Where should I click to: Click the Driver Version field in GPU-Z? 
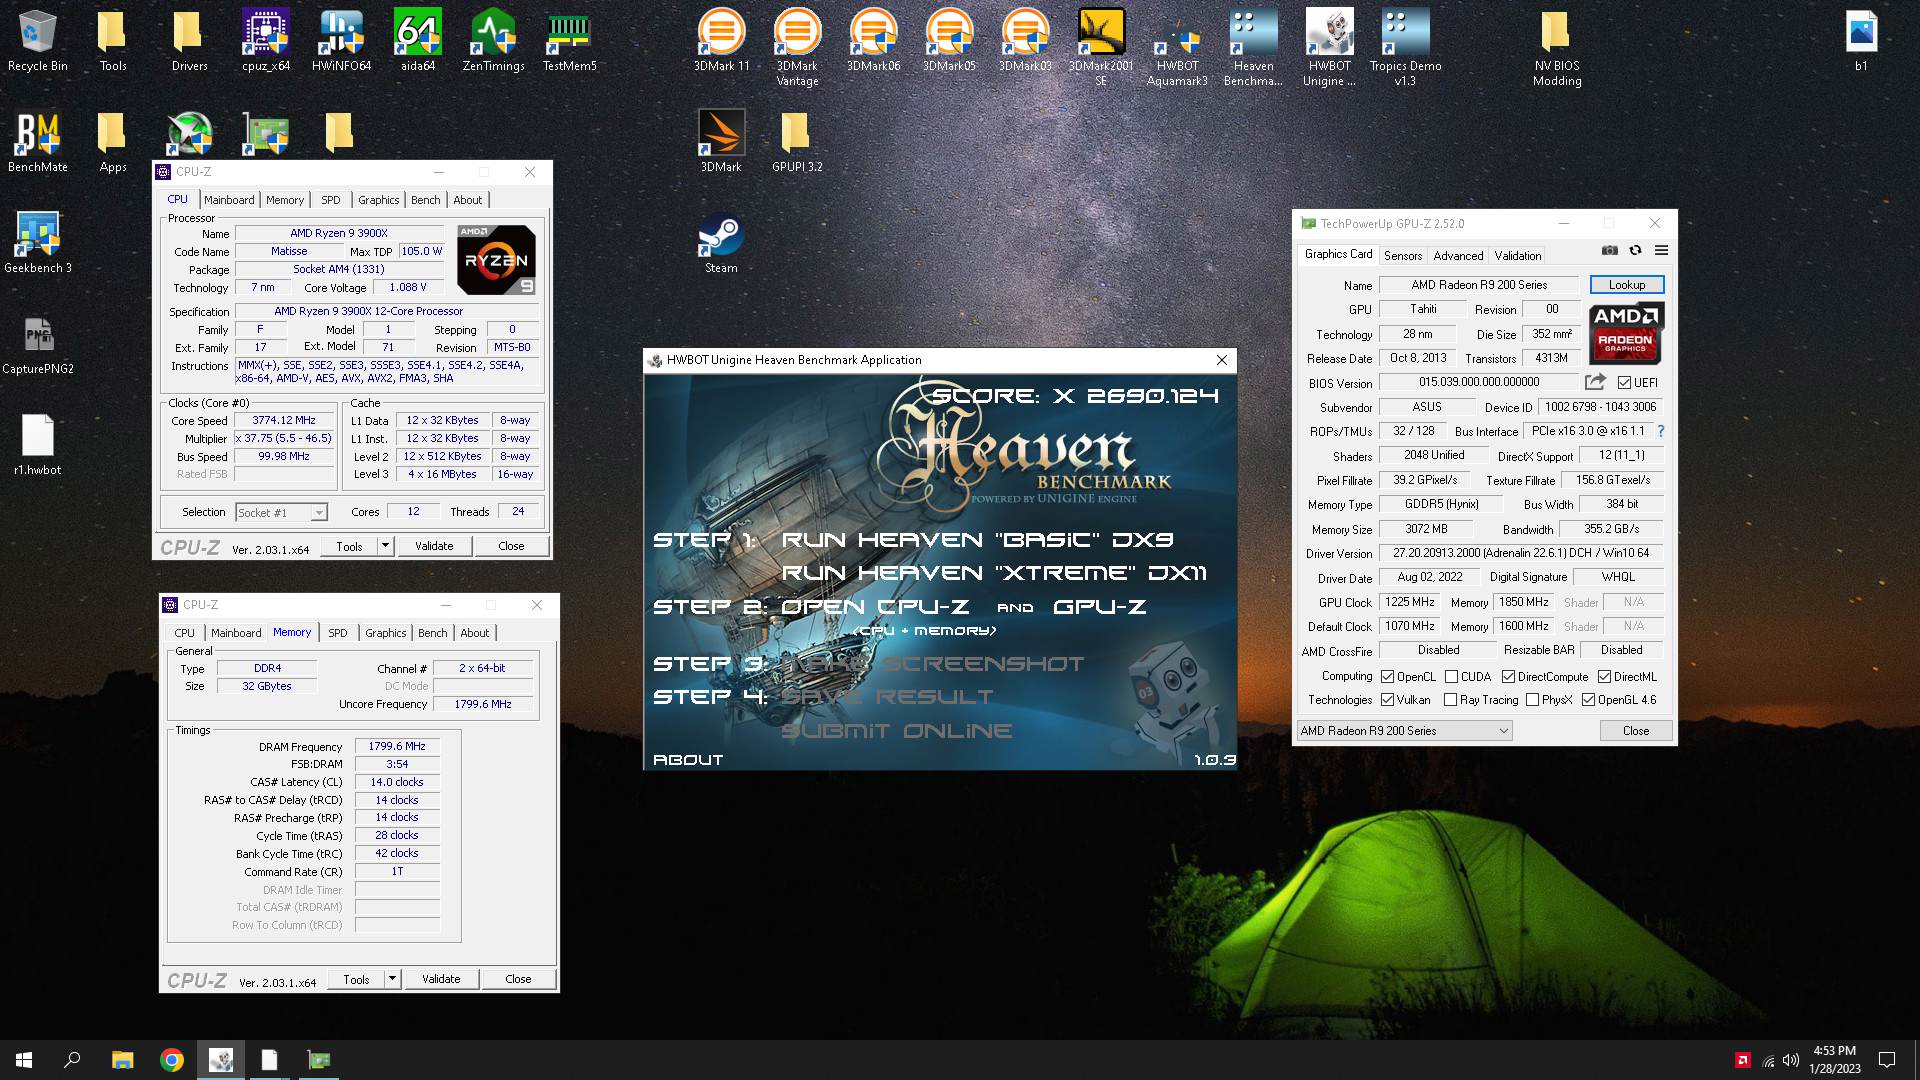point(1521,553)
